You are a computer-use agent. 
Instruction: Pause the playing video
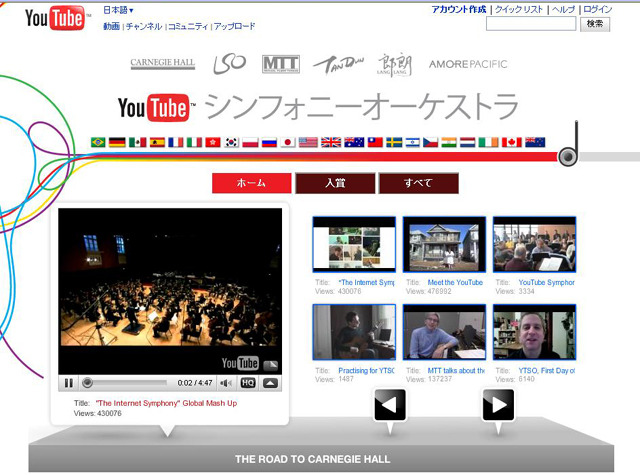point(69,383)
